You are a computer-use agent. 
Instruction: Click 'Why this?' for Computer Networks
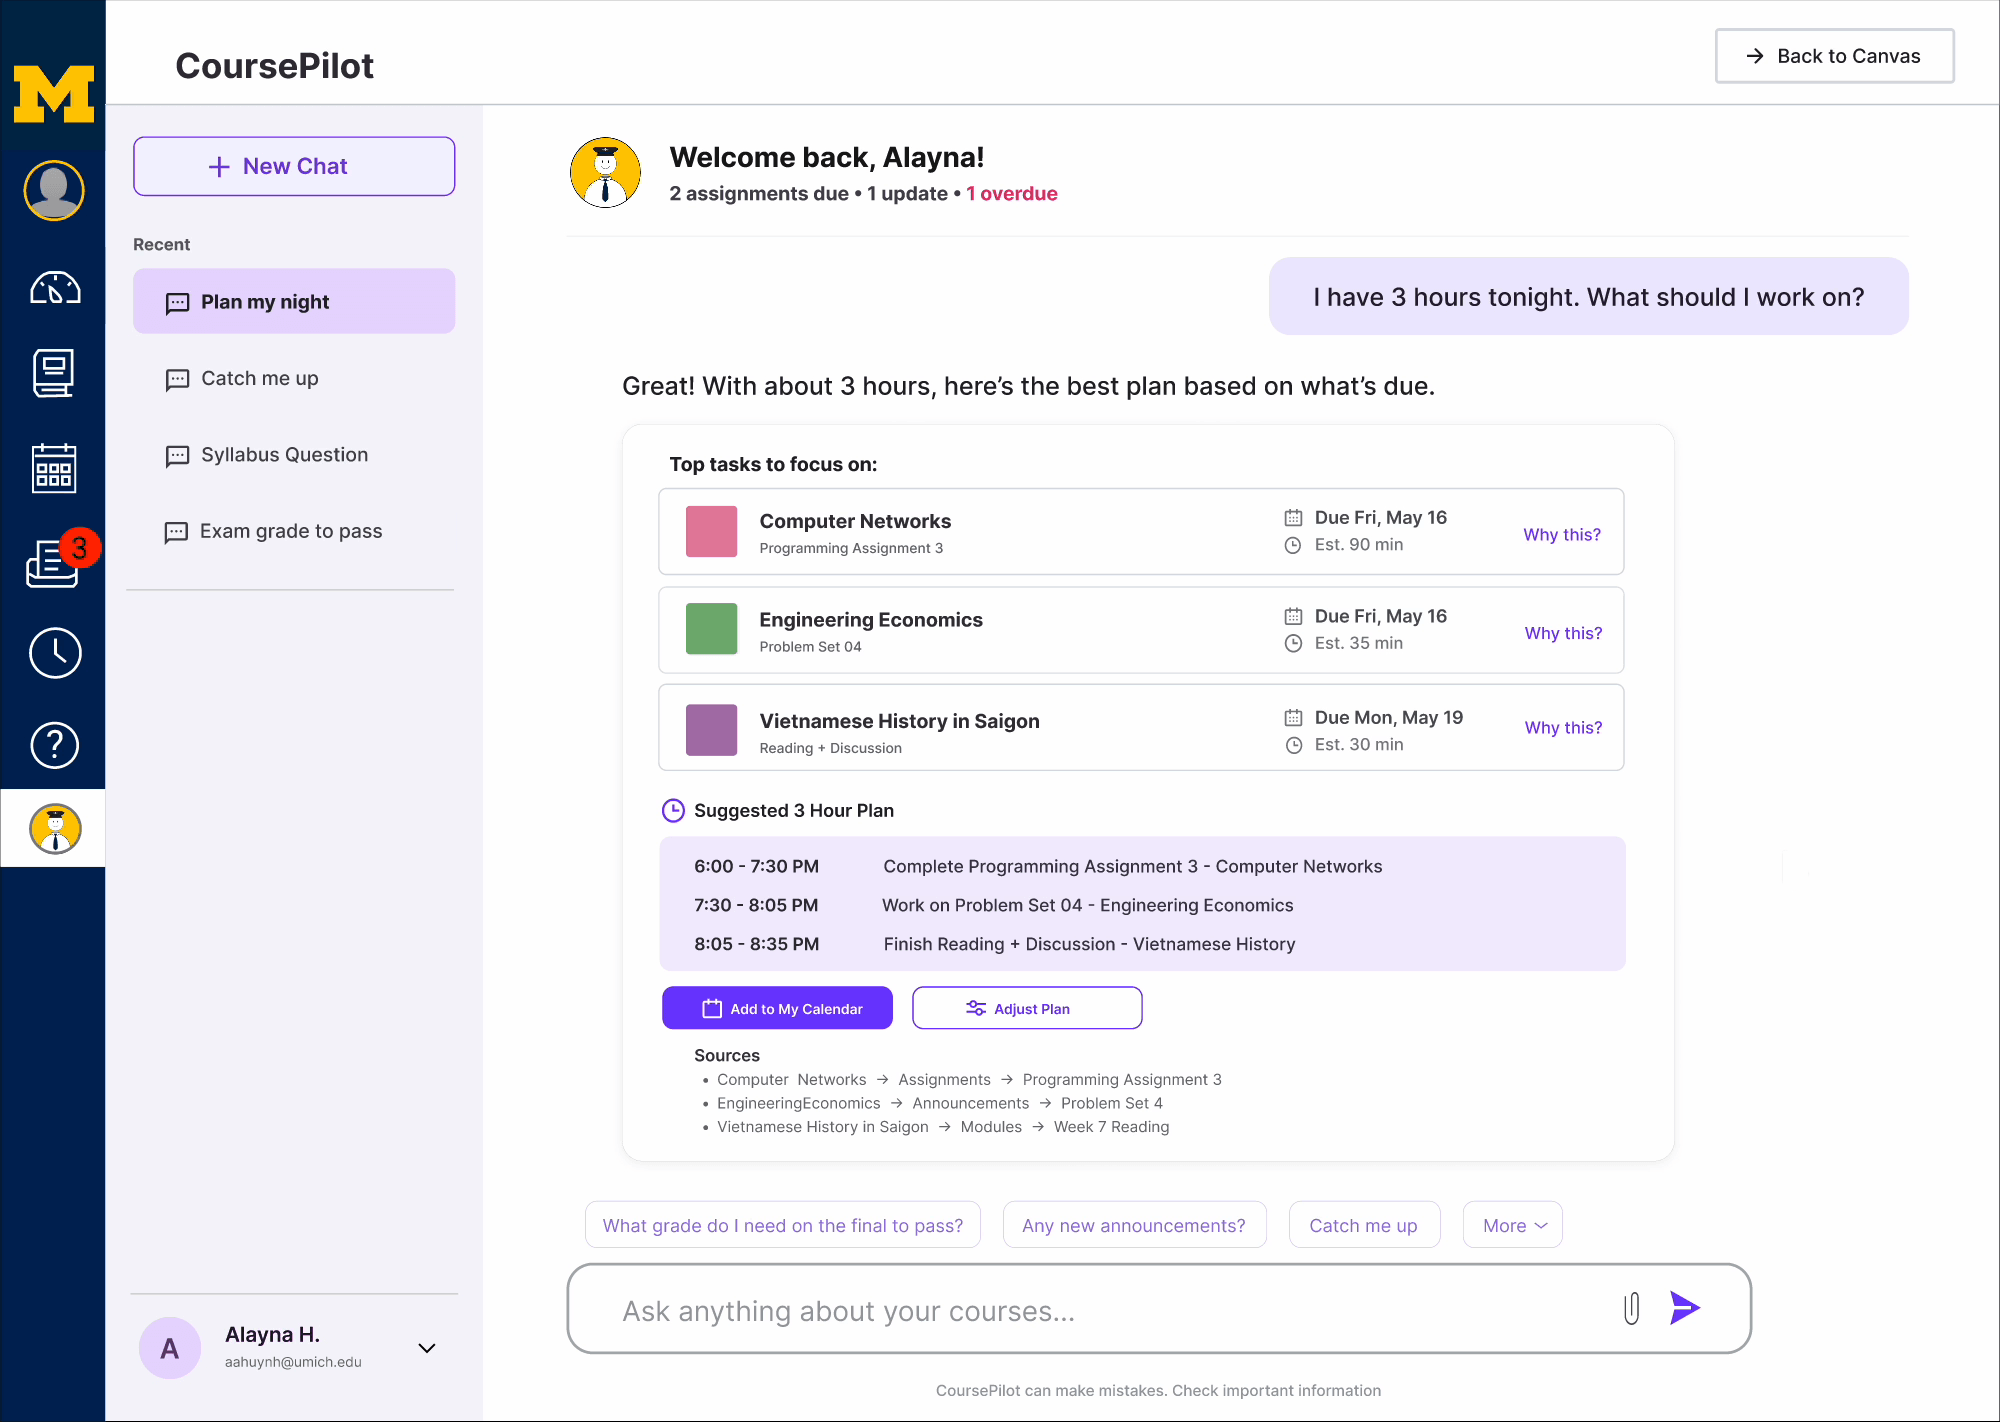[x=1562, y=534]
